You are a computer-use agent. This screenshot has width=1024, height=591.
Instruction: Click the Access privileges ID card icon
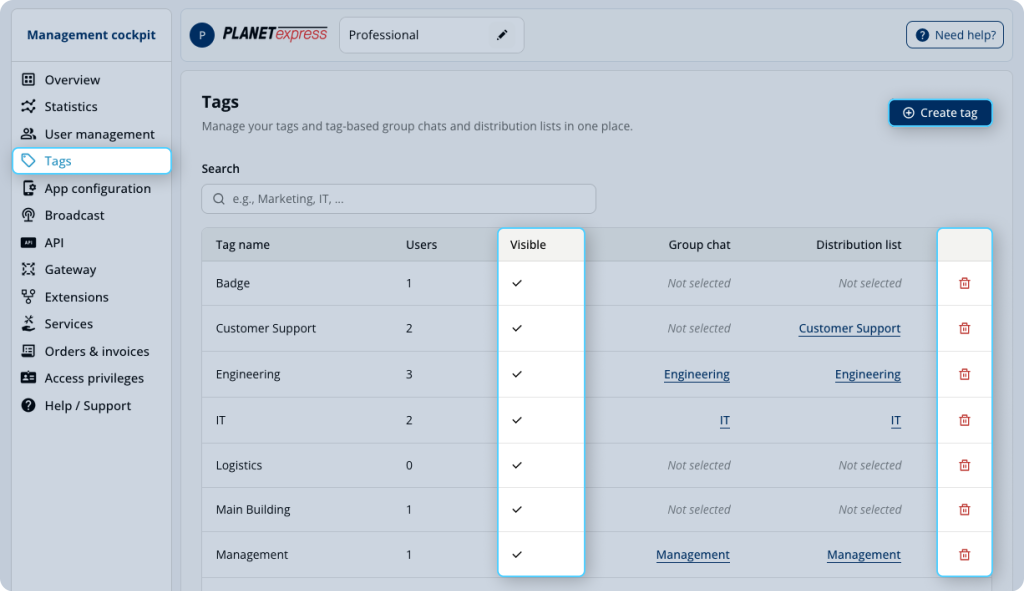pyautogui.click(x=28, y=377)
